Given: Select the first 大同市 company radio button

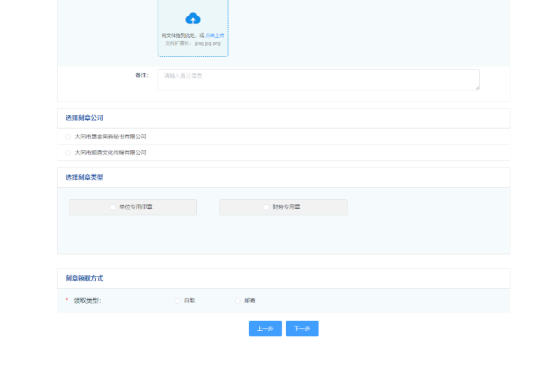Looking at the screenshot, I should [x=68, y=137].
